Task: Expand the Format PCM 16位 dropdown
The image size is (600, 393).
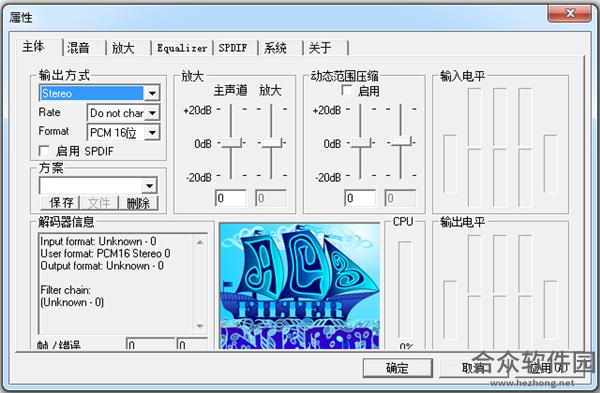Action: click(x=152, y=132)
